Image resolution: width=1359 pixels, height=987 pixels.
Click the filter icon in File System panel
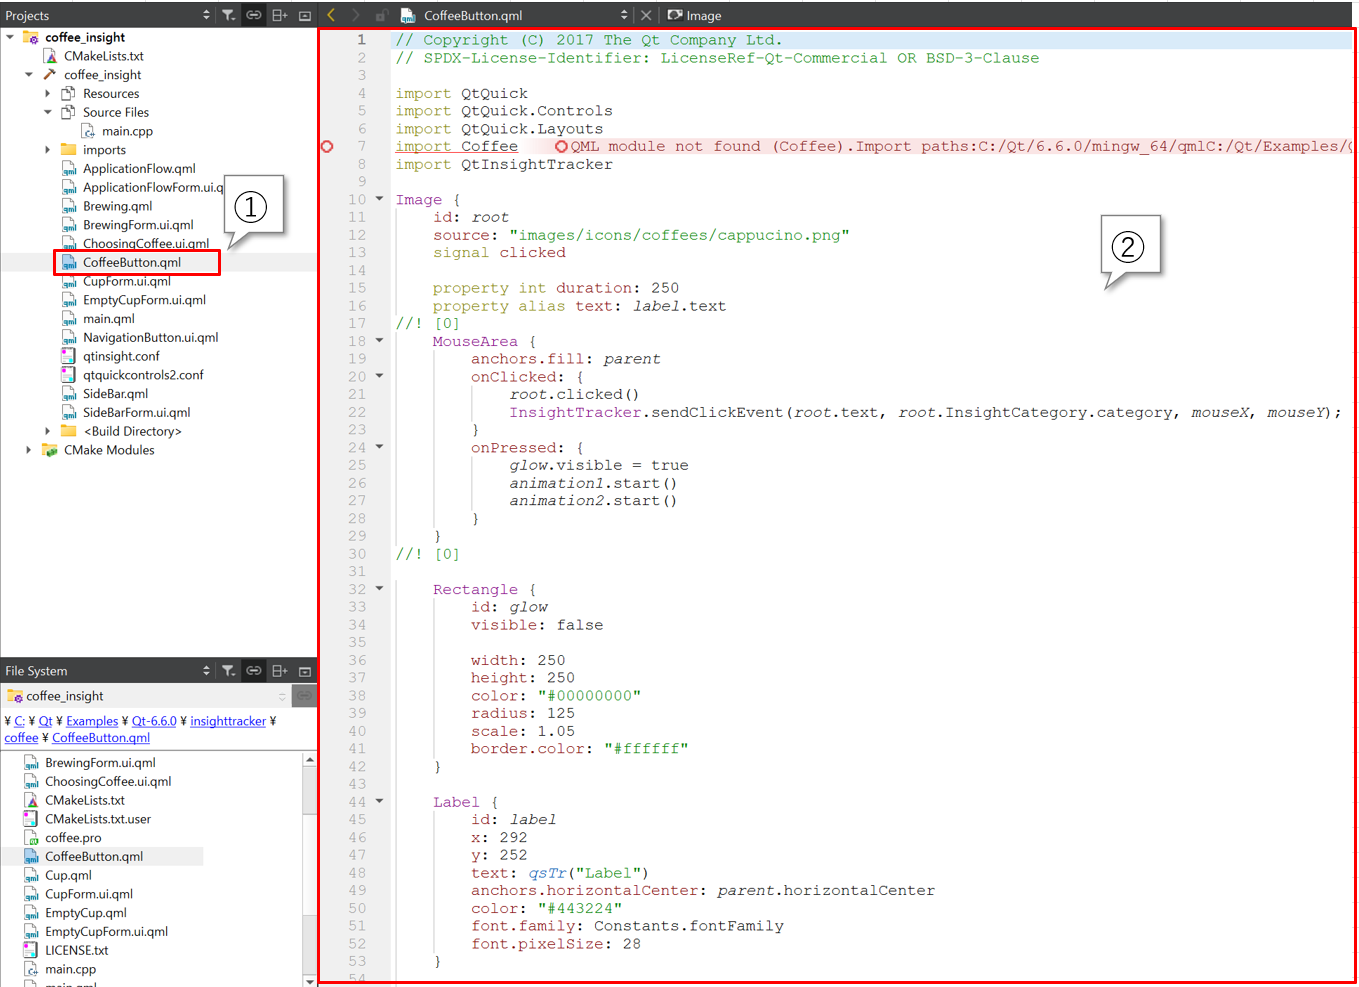(229, 671)
